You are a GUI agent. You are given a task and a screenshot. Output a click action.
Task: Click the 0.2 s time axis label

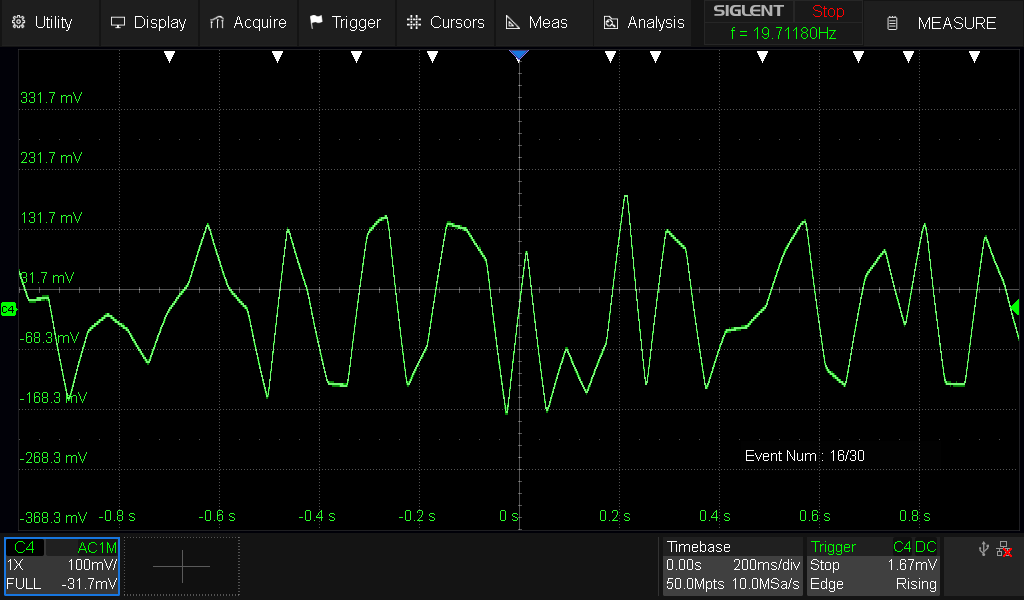pyautogui.click(x=614, y=516)
